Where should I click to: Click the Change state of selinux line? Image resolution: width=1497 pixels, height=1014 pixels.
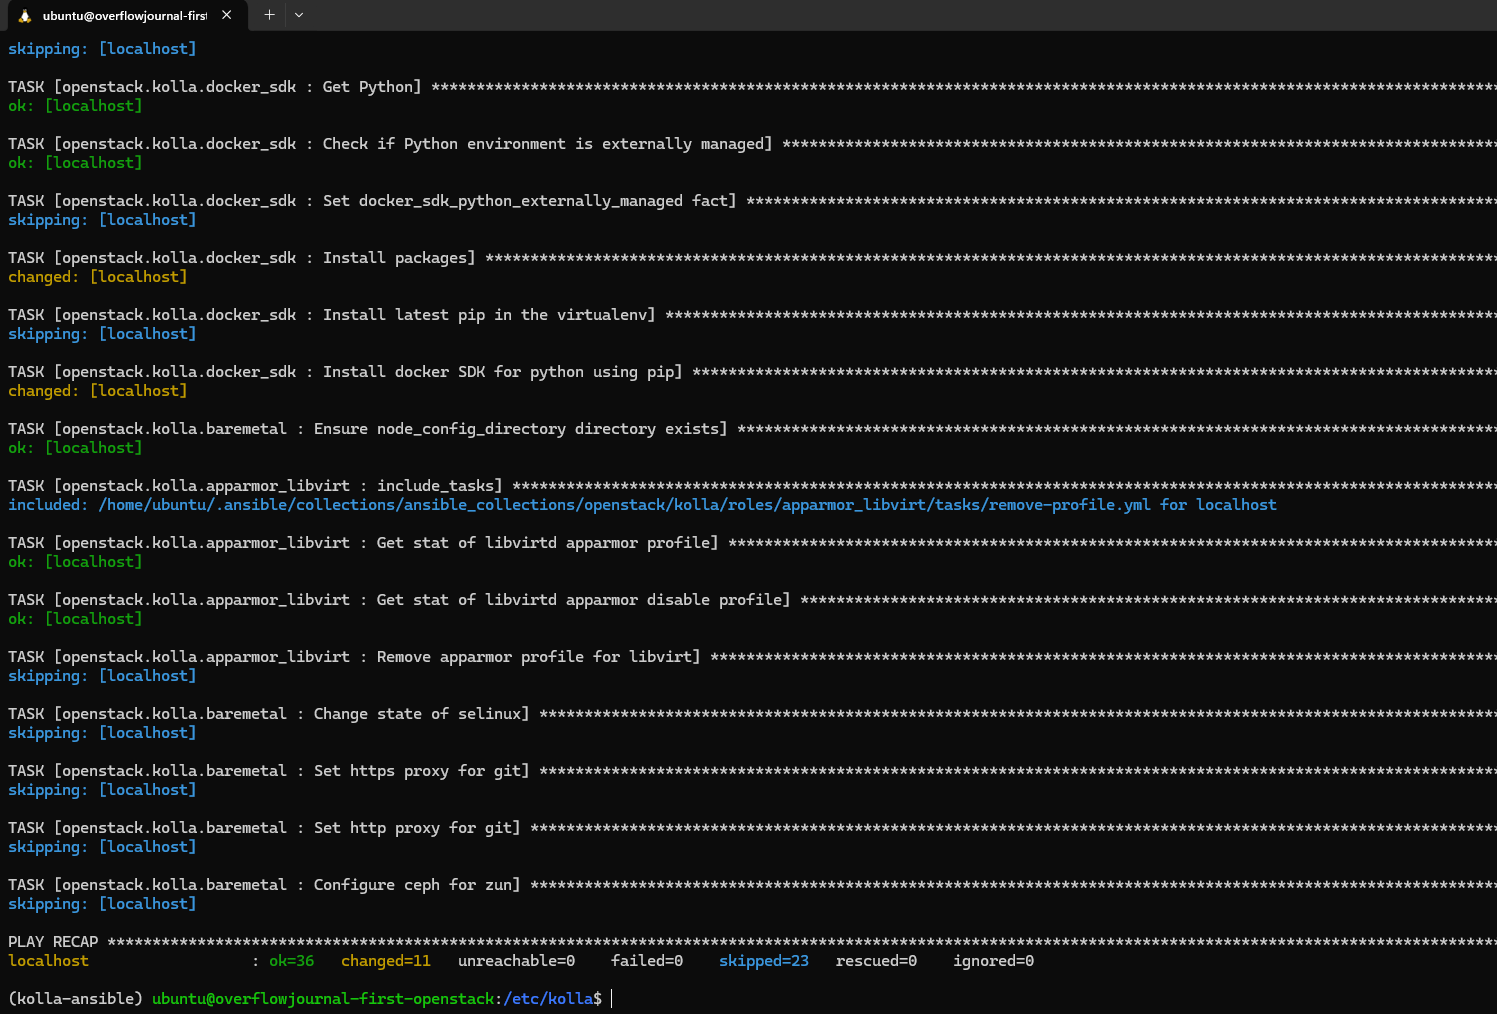pos(752,714)
